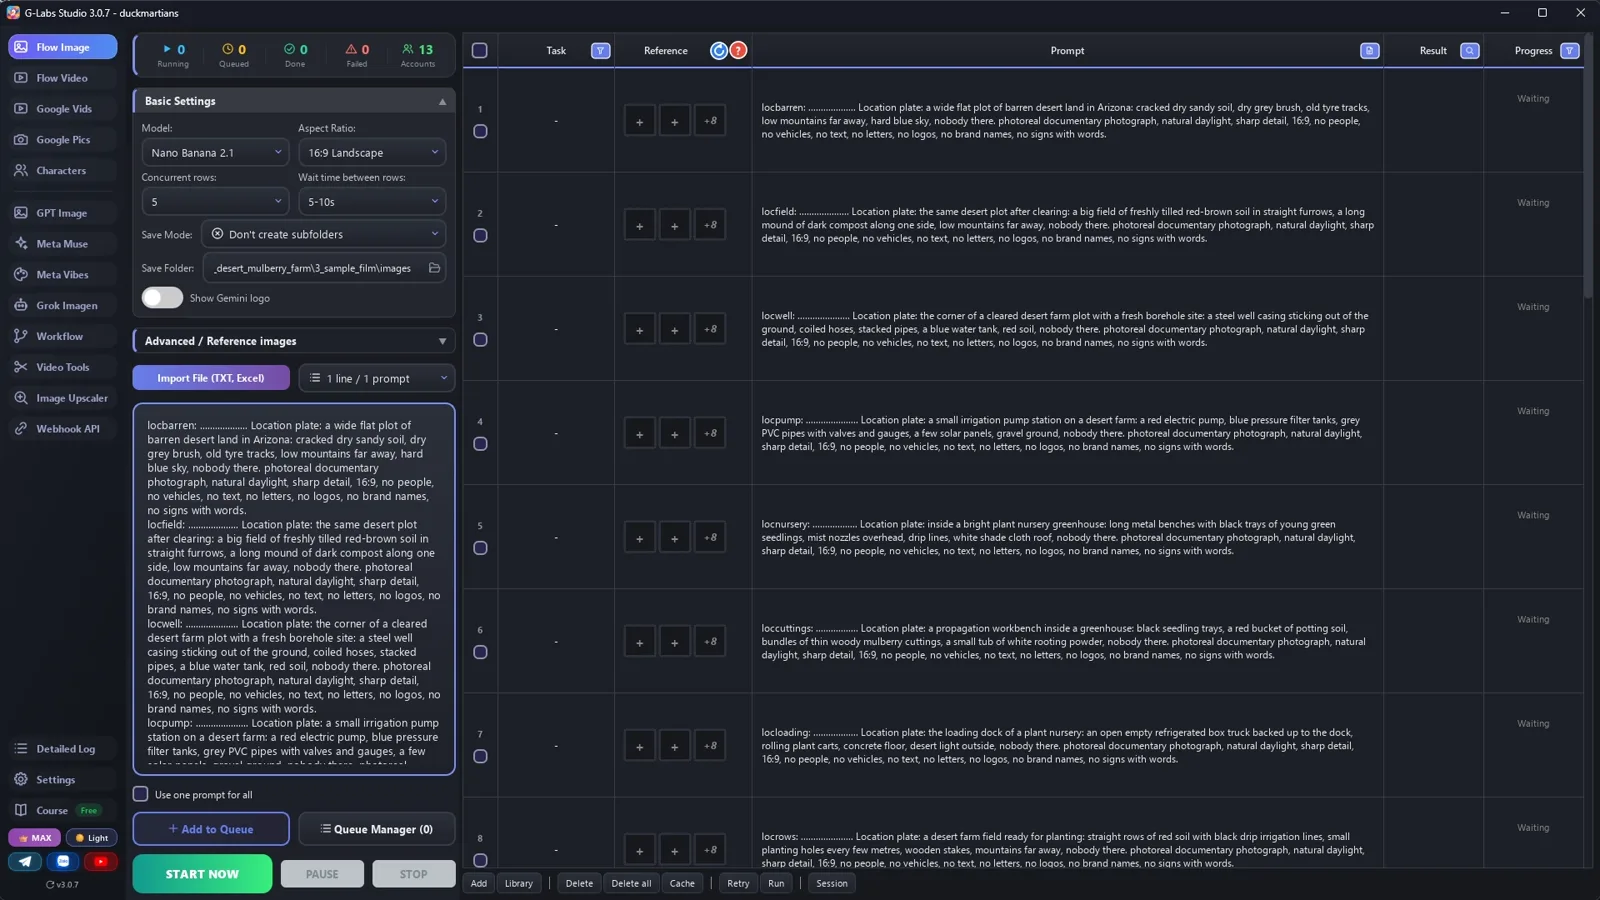View the Accounts counter showing 13

pyautogui.click(x=418, y=55)
